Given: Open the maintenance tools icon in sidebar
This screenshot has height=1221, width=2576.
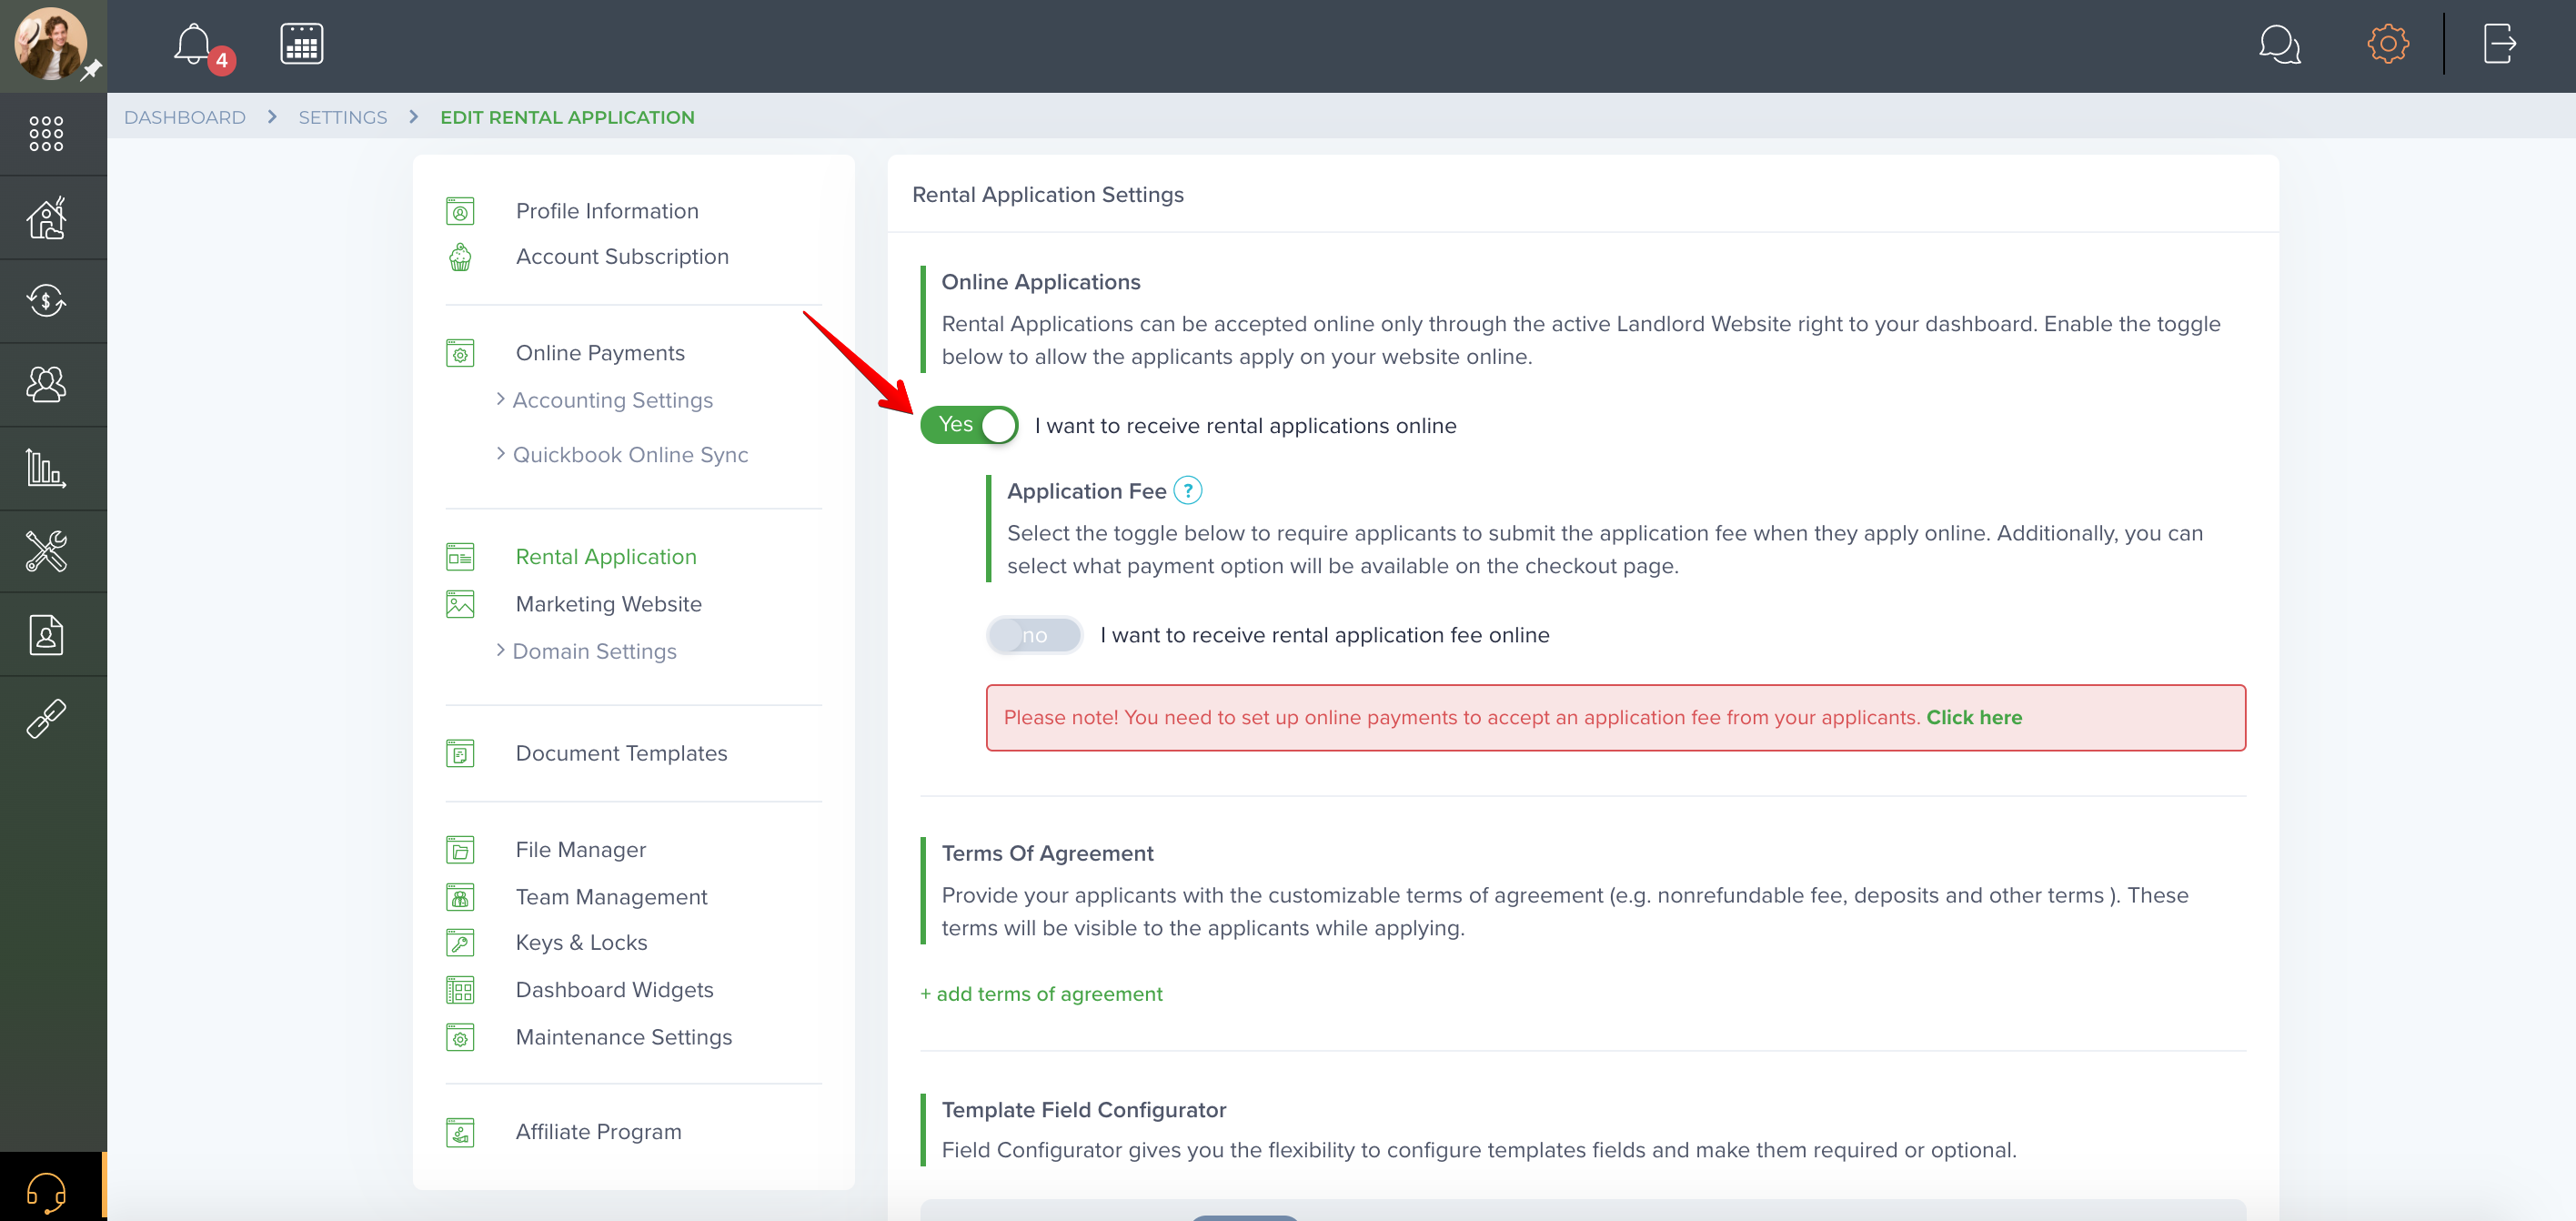Looking at the screenshot, I should point(46,551).
